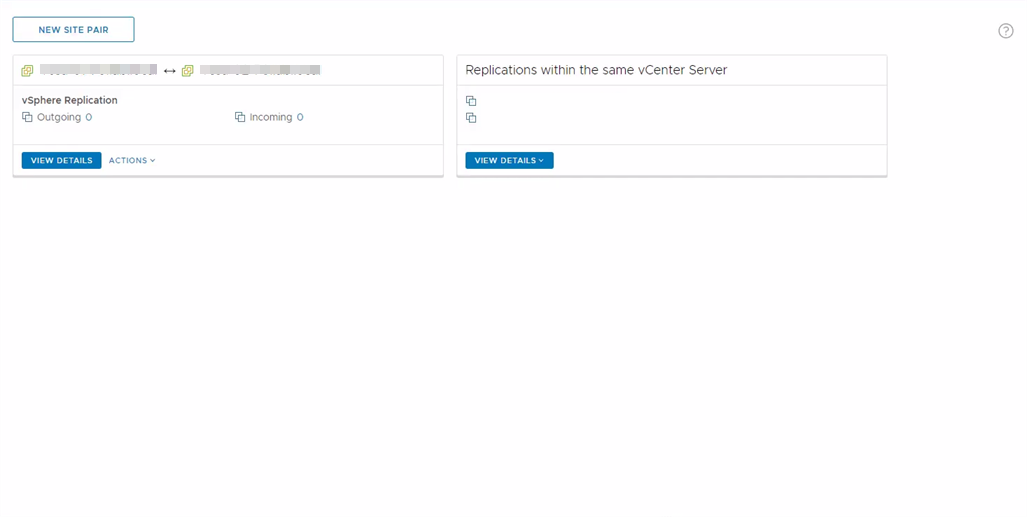Click the Incoming label text
This screenshot has width=1027, height=517.
coord(271,117)
